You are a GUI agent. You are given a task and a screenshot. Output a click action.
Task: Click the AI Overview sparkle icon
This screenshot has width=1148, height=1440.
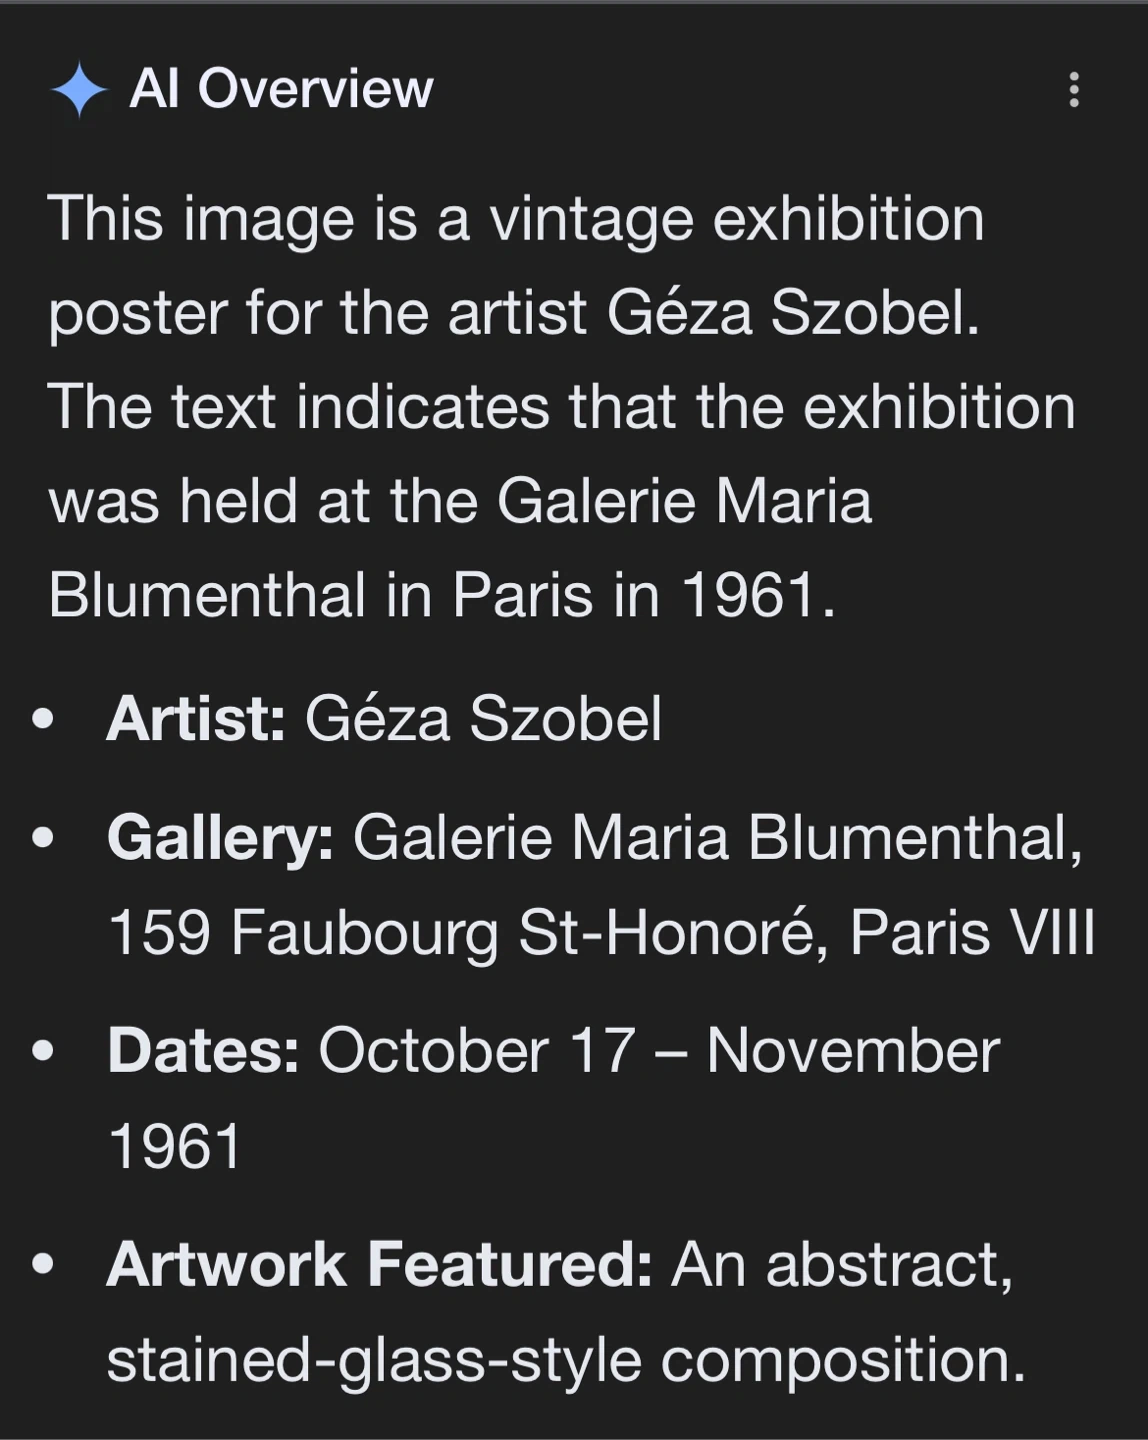(79, 90)
